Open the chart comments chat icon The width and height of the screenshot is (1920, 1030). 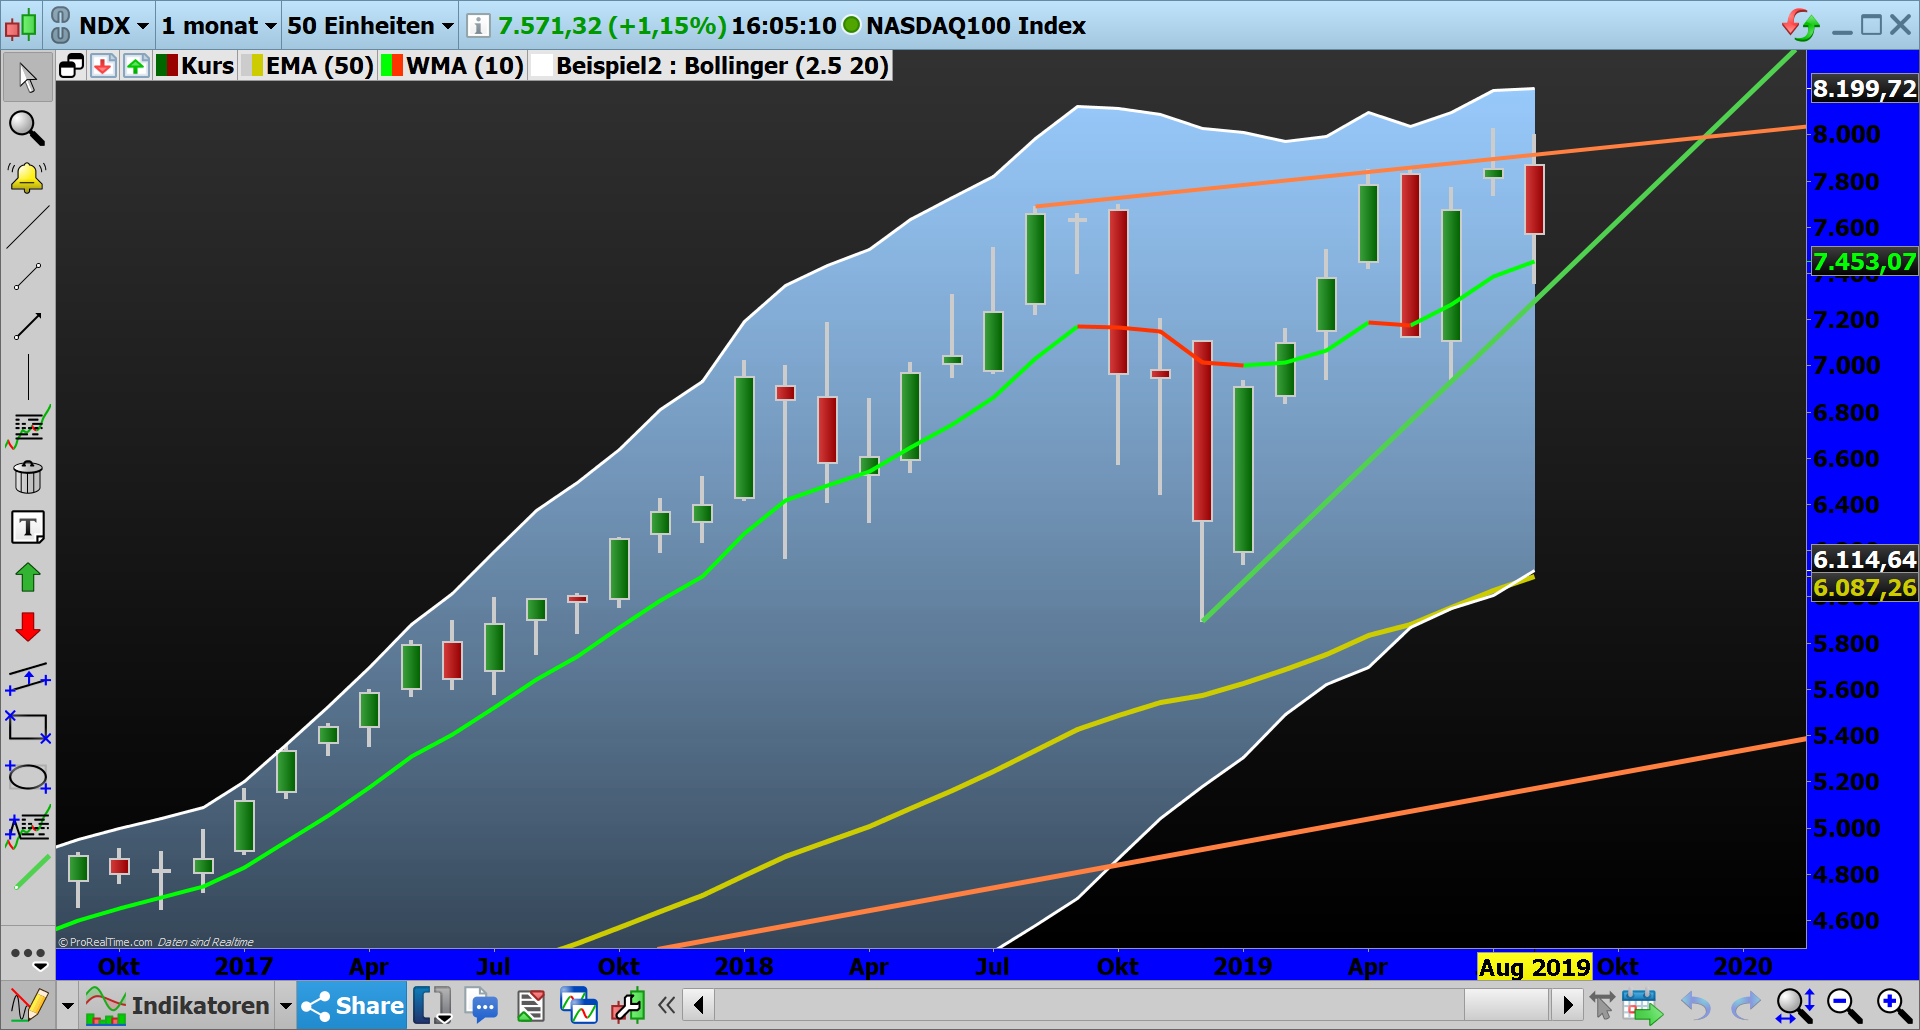point(483,1005)
